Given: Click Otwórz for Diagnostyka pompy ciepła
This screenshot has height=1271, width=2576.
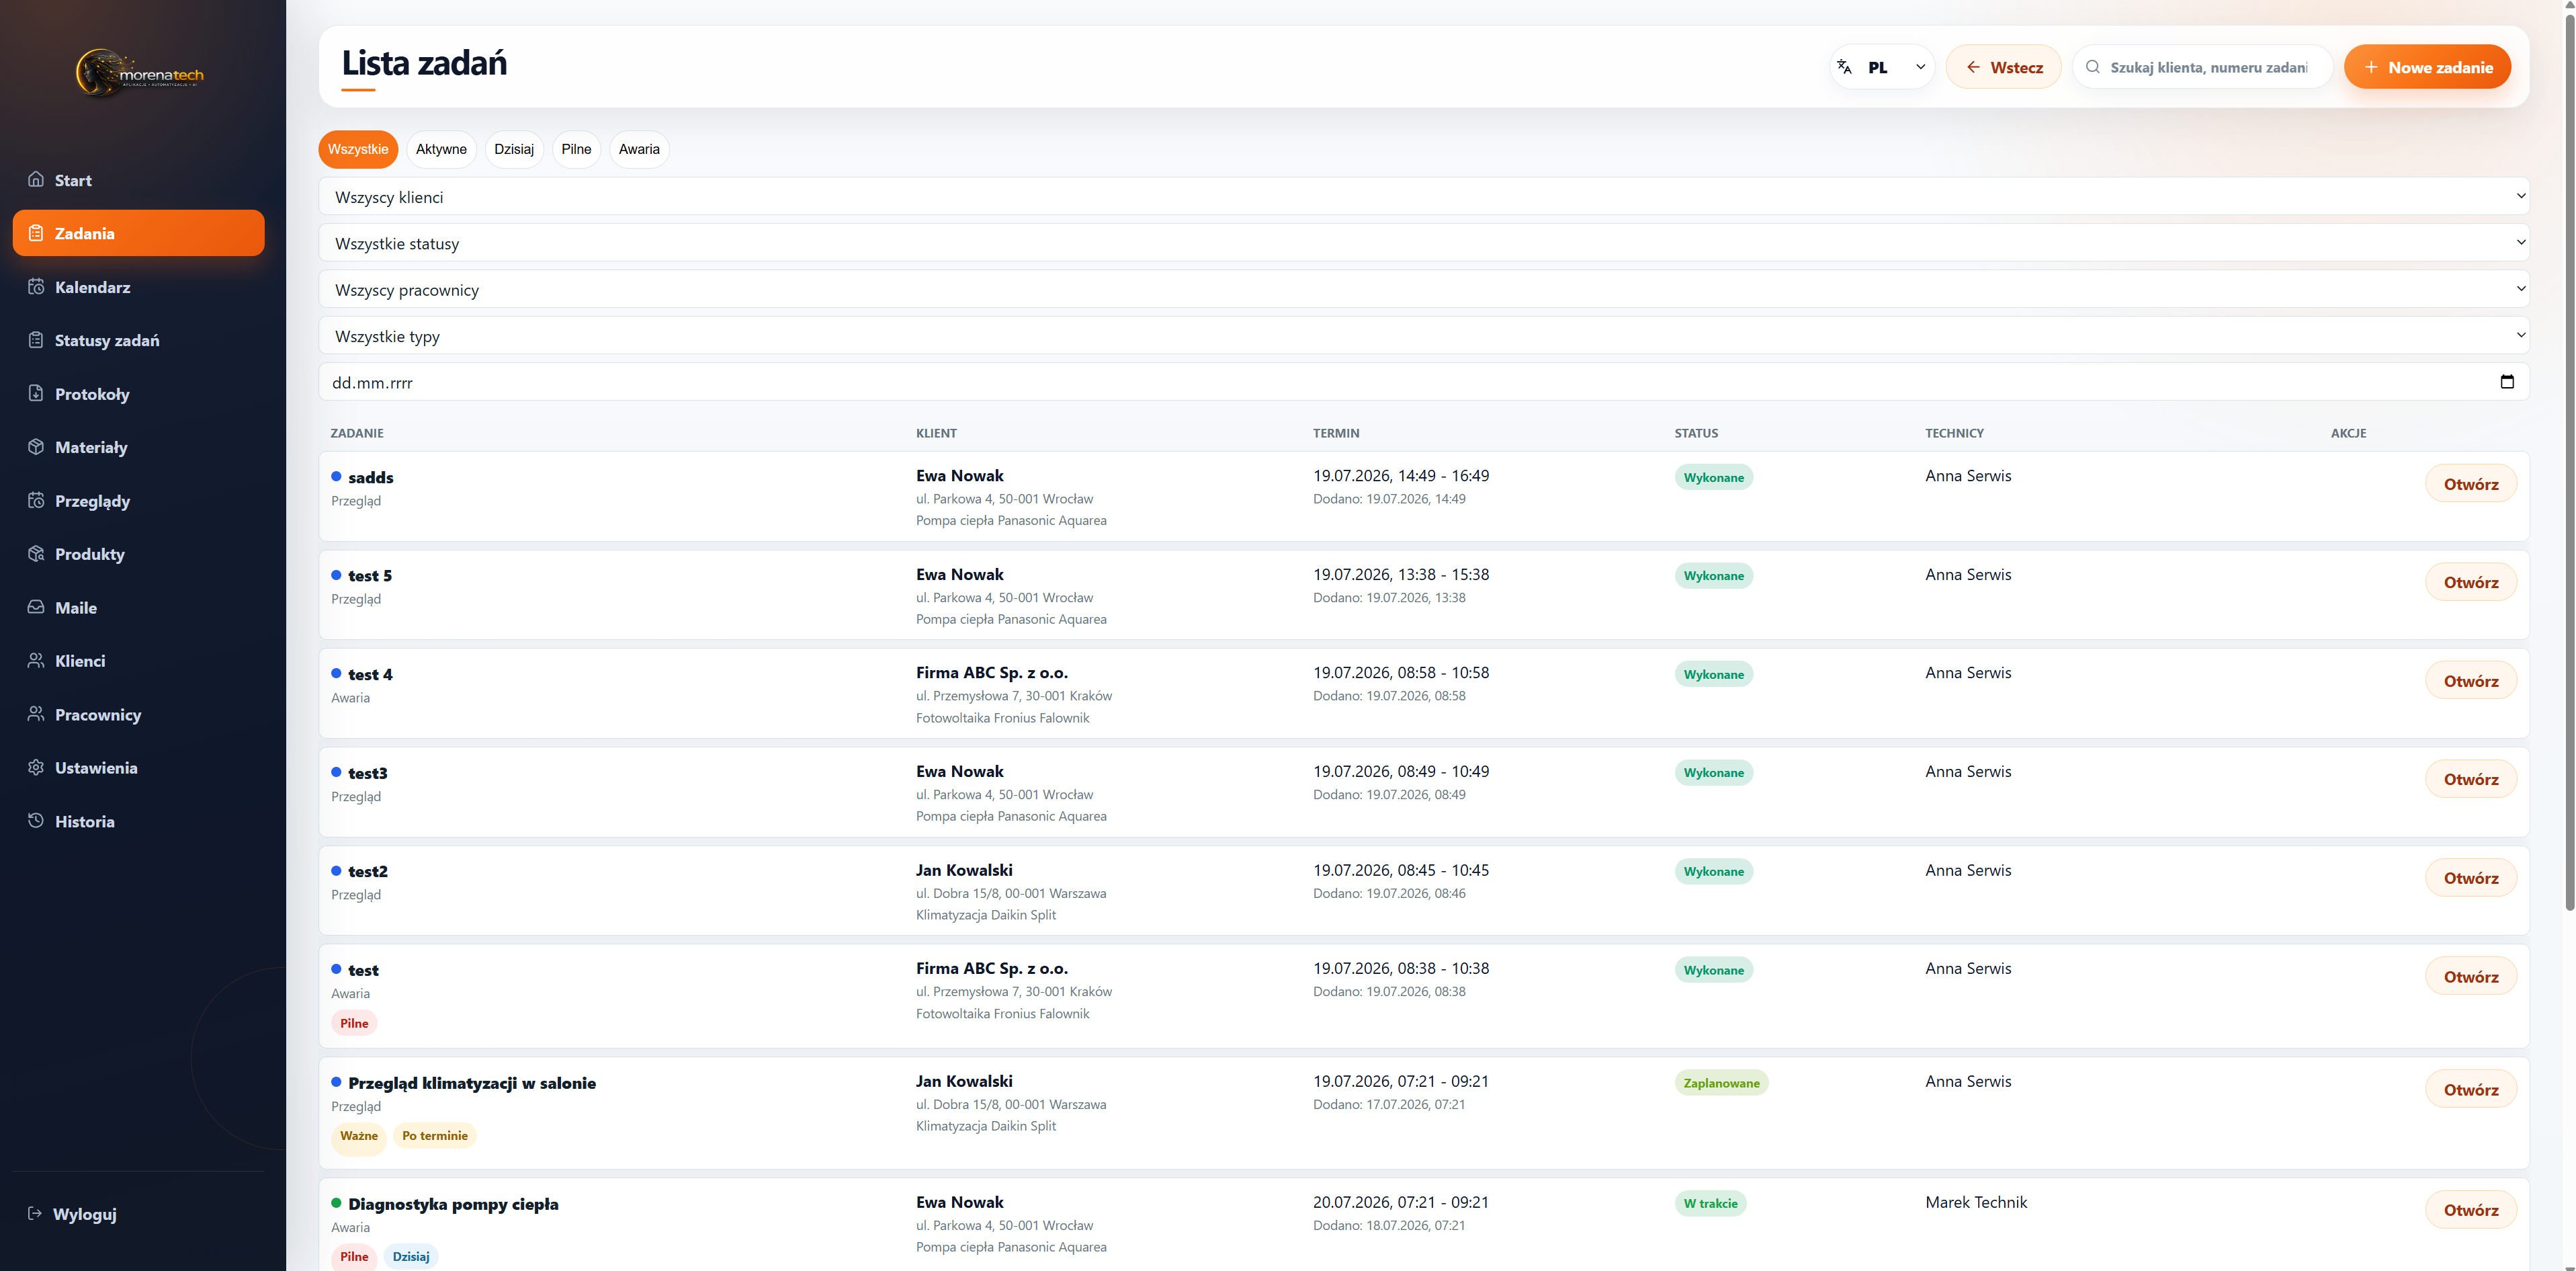Looking at the screenshot, I should coord(2471,1210).
